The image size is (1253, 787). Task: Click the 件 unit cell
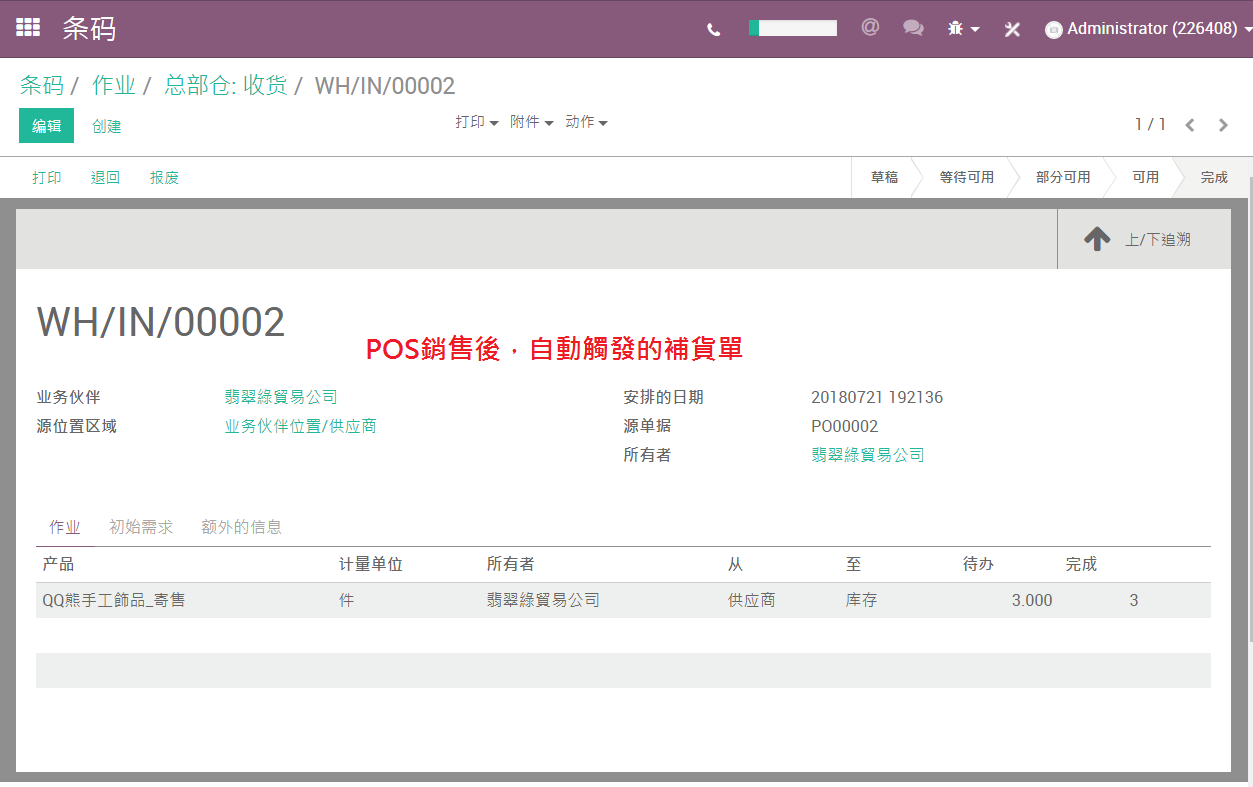[346, 600]
